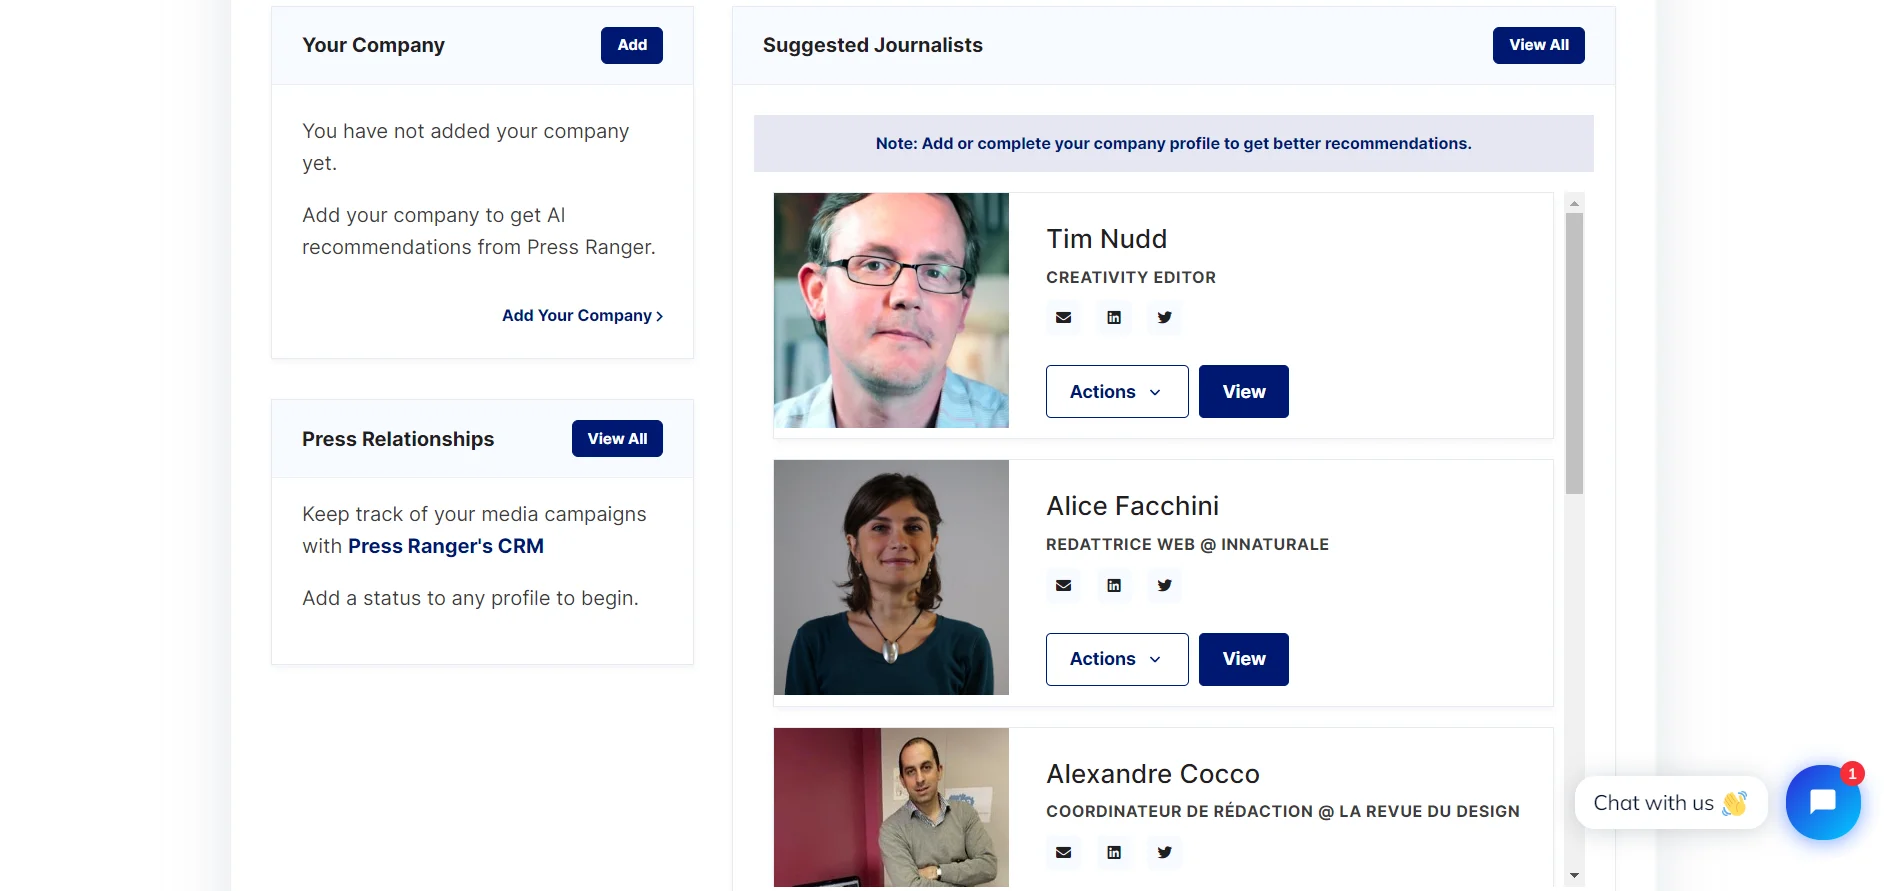View all Press Relationships
1886x891 pixels.
coord(617,439)
